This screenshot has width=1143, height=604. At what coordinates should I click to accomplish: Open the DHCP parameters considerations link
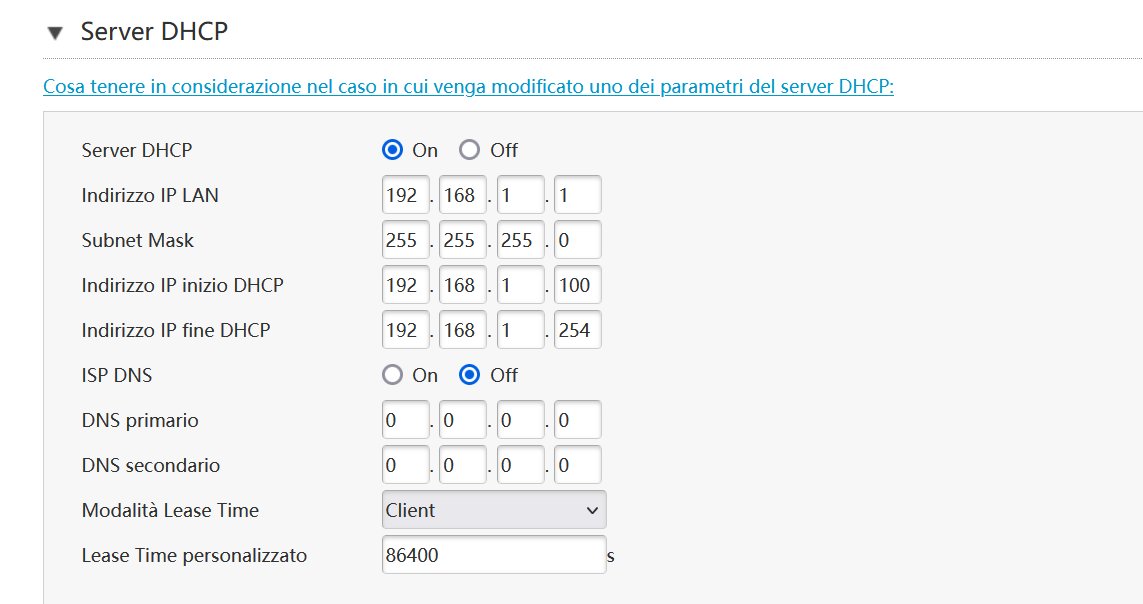(468, 86)
